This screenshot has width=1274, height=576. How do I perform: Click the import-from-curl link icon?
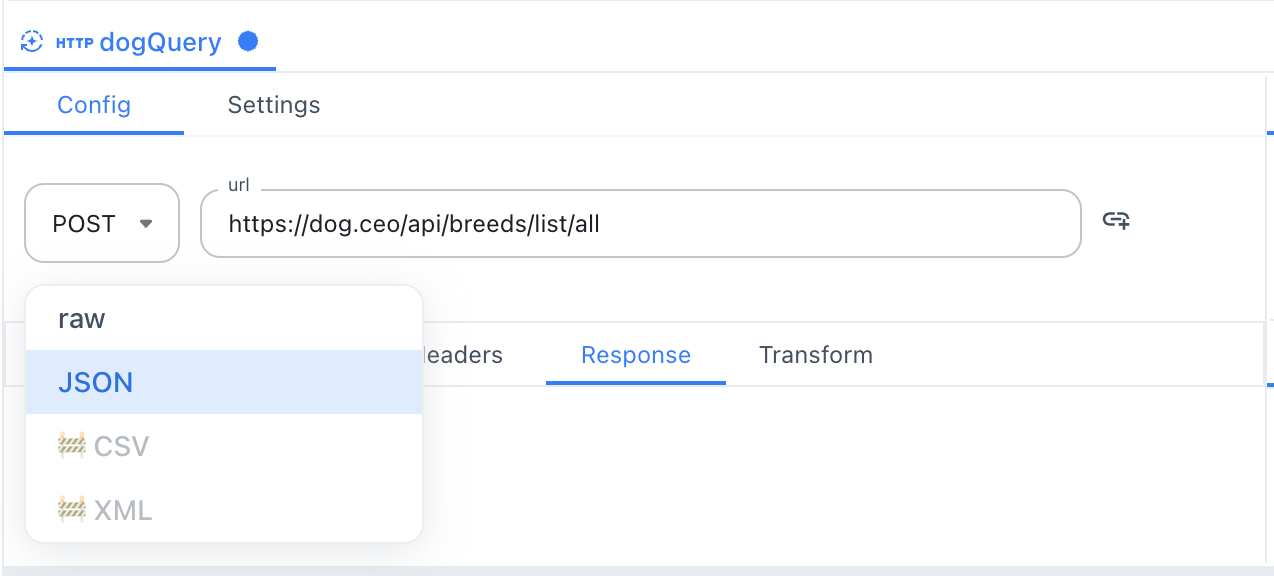tap(1118, 221)
